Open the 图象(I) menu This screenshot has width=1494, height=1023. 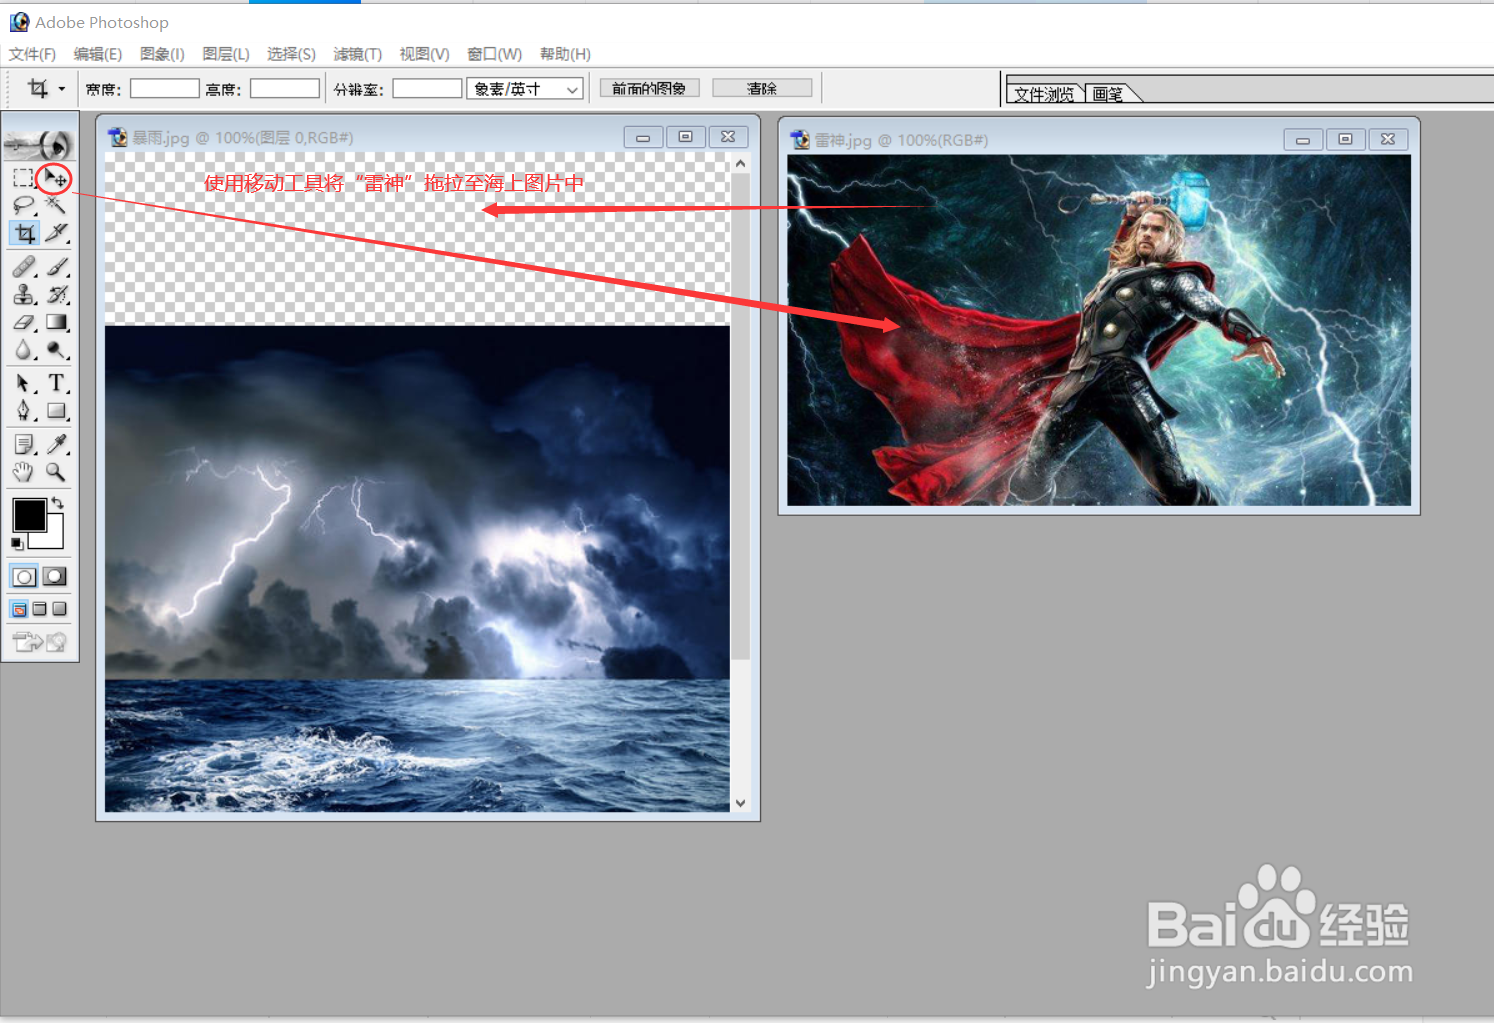click(162, 54)
